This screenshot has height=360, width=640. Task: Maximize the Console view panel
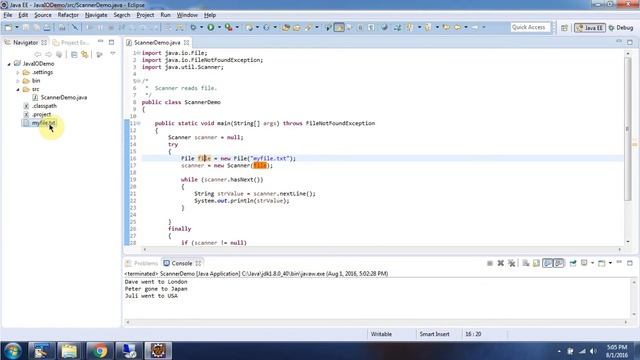tap(630, 263)
